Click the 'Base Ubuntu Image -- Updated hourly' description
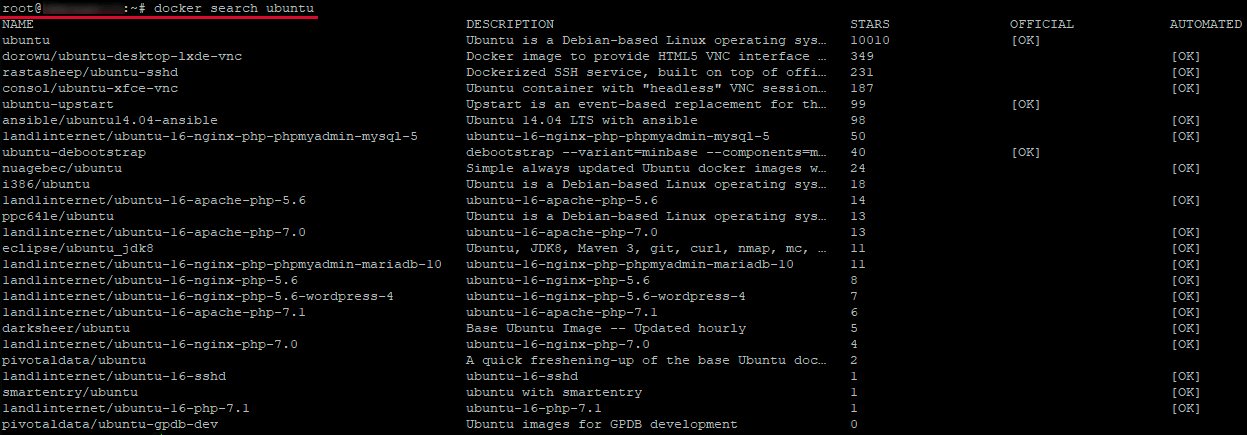 pos(606,328)
